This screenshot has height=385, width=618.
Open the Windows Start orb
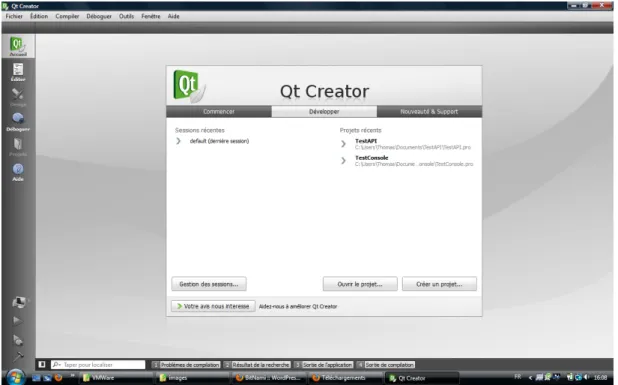point(15,378)
